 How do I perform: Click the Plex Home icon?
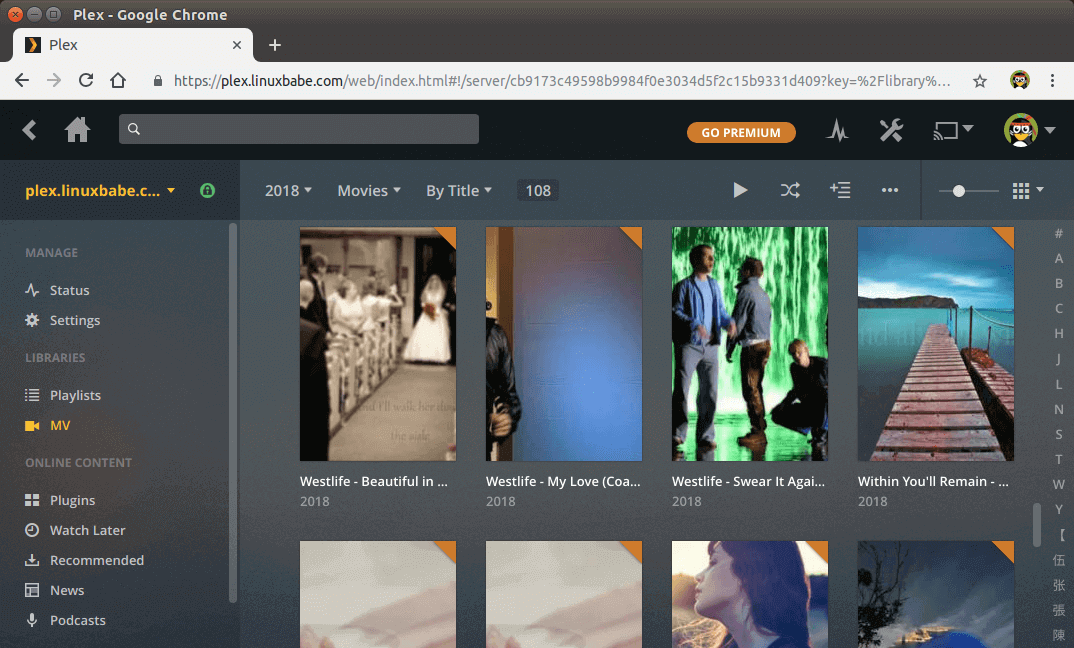pos(77,130)
